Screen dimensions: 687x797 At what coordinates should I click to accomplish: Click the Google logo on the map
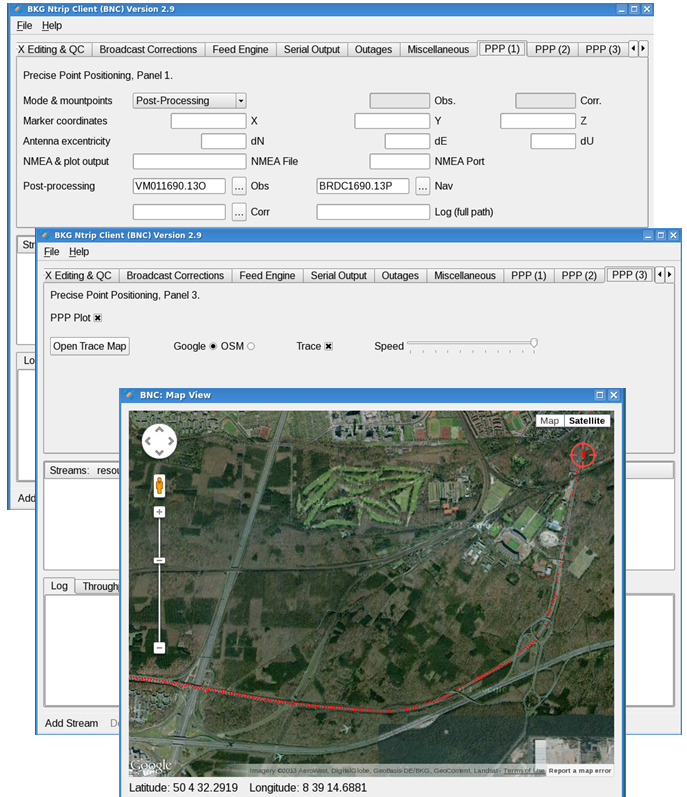[150, 765]
